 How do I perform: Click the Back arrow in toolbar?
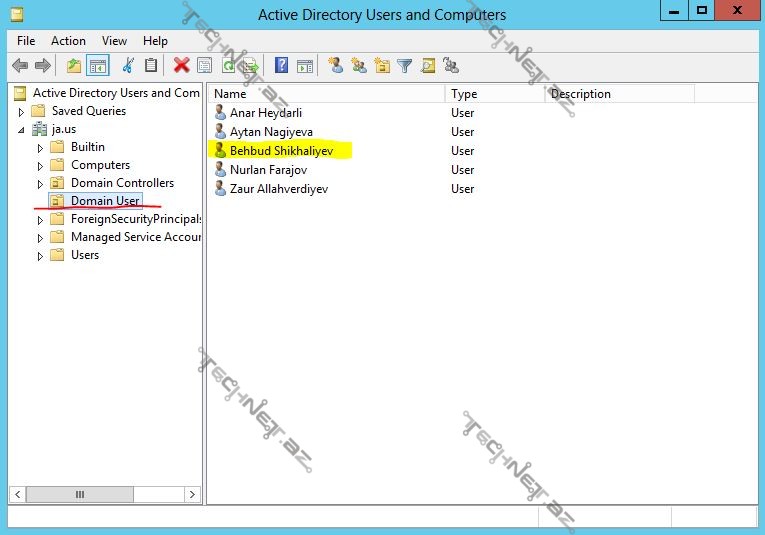click(x=19, y=66)
